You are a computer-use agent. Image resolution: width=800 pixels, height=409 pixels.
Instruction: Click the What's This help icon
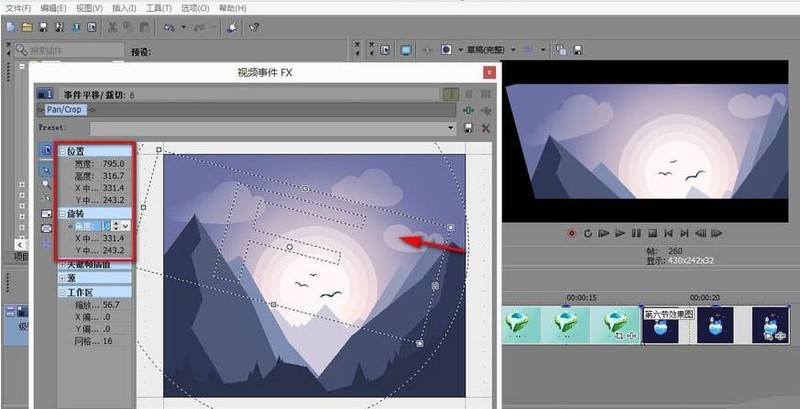point(254,28)
